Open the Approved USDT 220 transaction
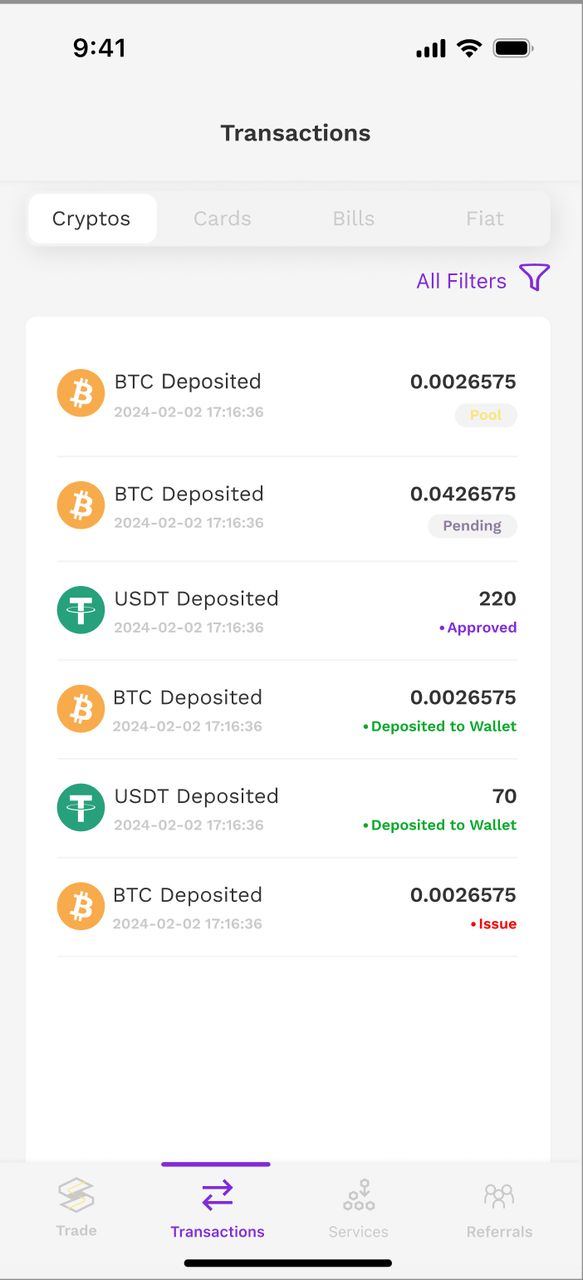 287,611
